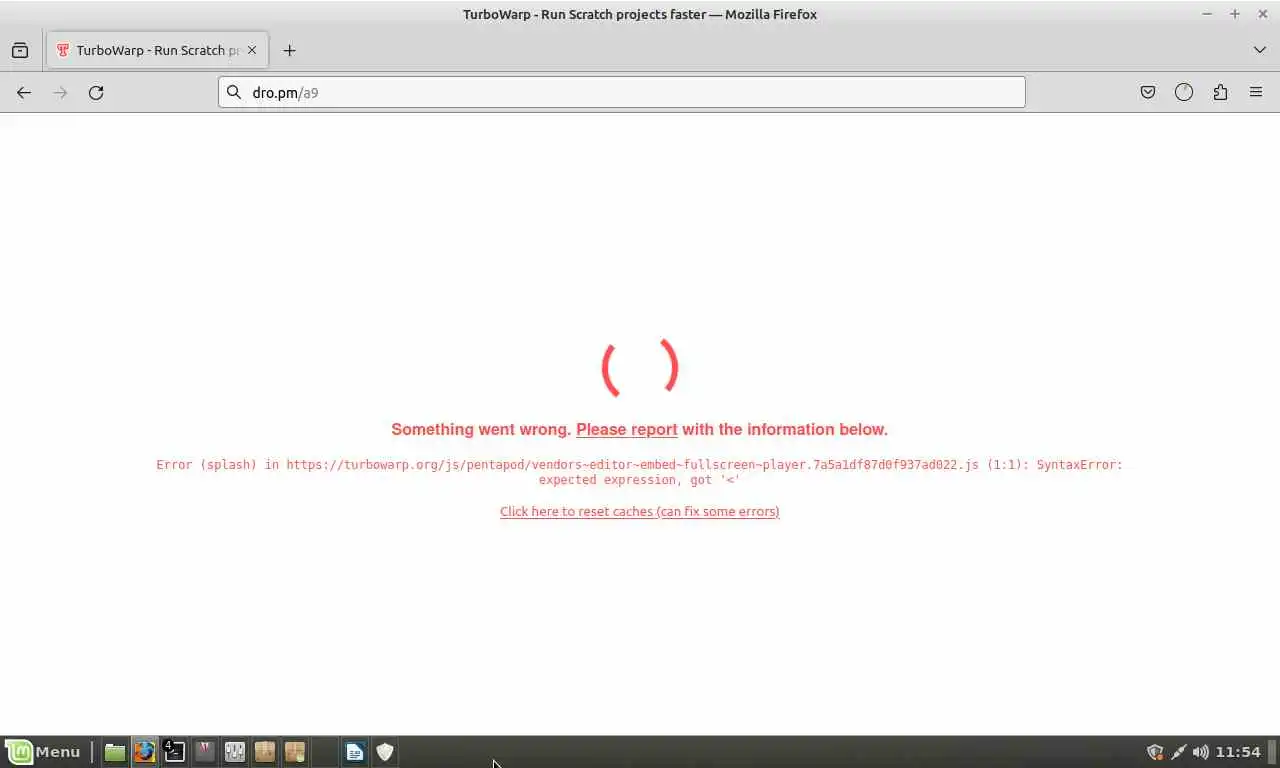Open the terminal in the taskbar
Viewport: 1280px width, 768px height.
pos(175,752)
